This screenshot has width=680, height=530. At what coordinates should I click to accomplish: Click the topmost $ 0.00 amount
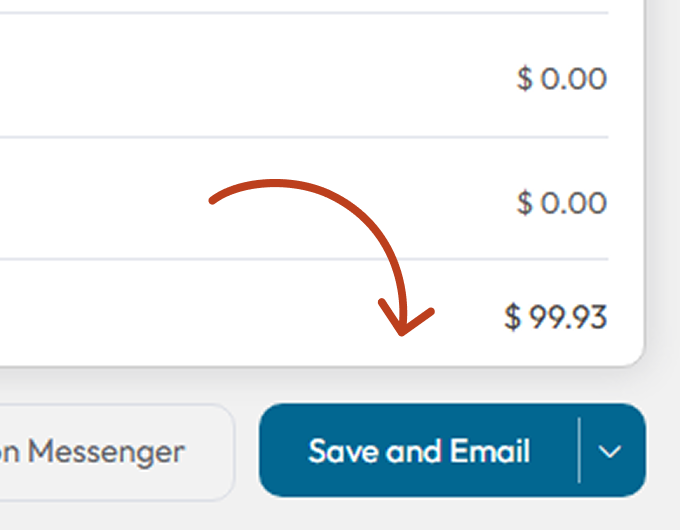coord(561,78)
